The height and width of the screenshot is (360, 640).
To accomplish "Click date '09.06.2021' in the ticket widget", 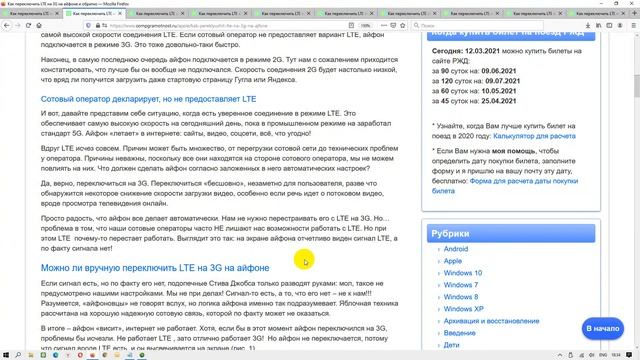I will coord(499,71).
